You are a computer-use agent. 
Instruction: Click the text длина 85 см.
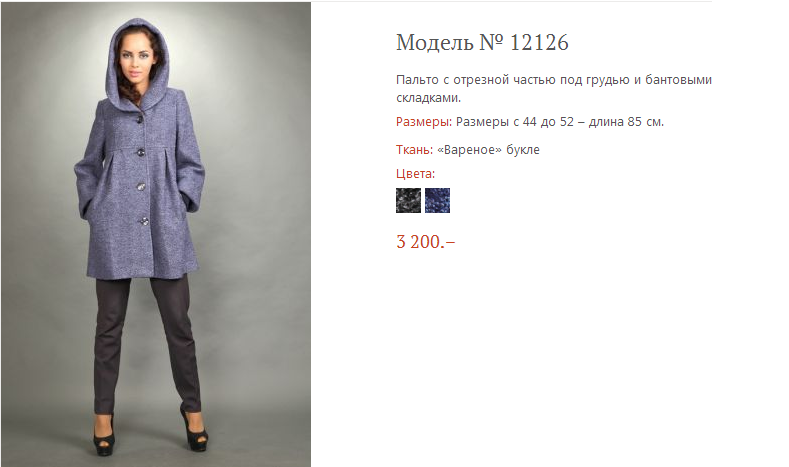coord(626,122)
